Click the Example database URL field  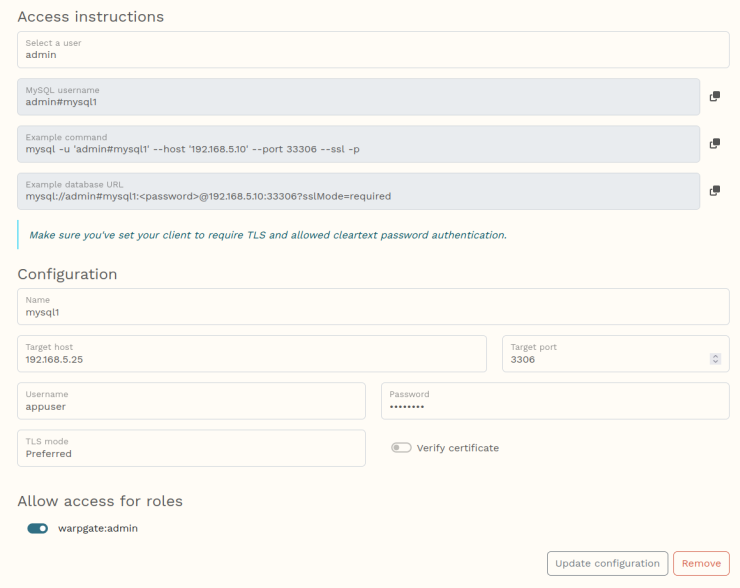point(358,191)
